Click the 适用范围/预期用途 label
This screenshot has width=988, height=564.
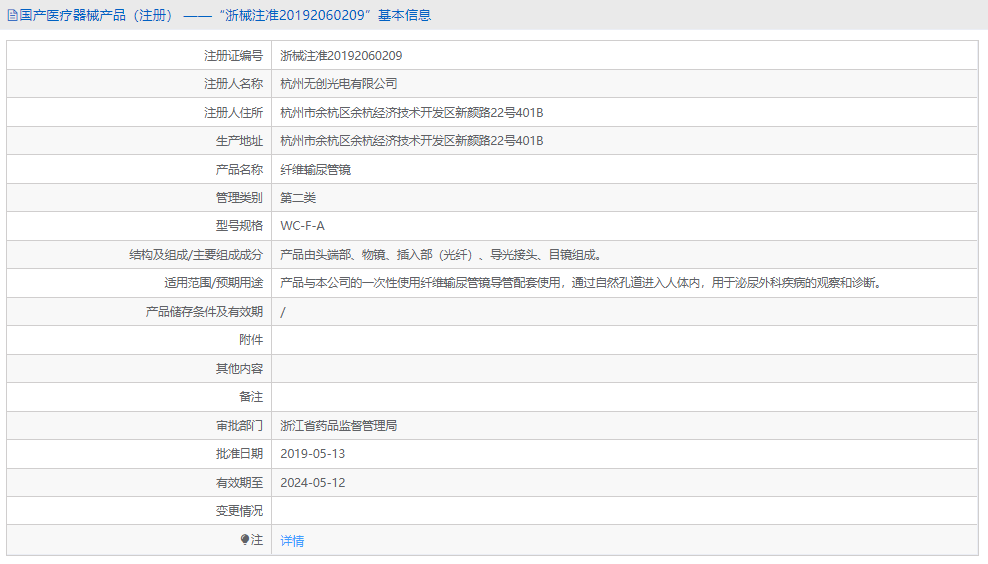214,283
